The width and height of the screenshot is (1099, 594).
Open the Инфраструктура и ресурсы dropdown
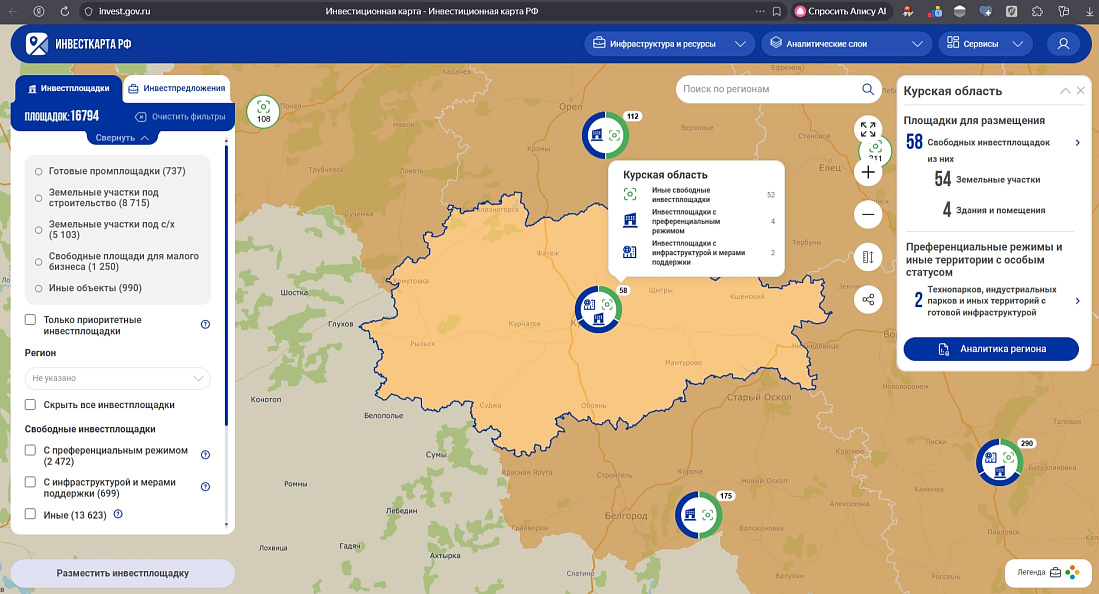669,44
